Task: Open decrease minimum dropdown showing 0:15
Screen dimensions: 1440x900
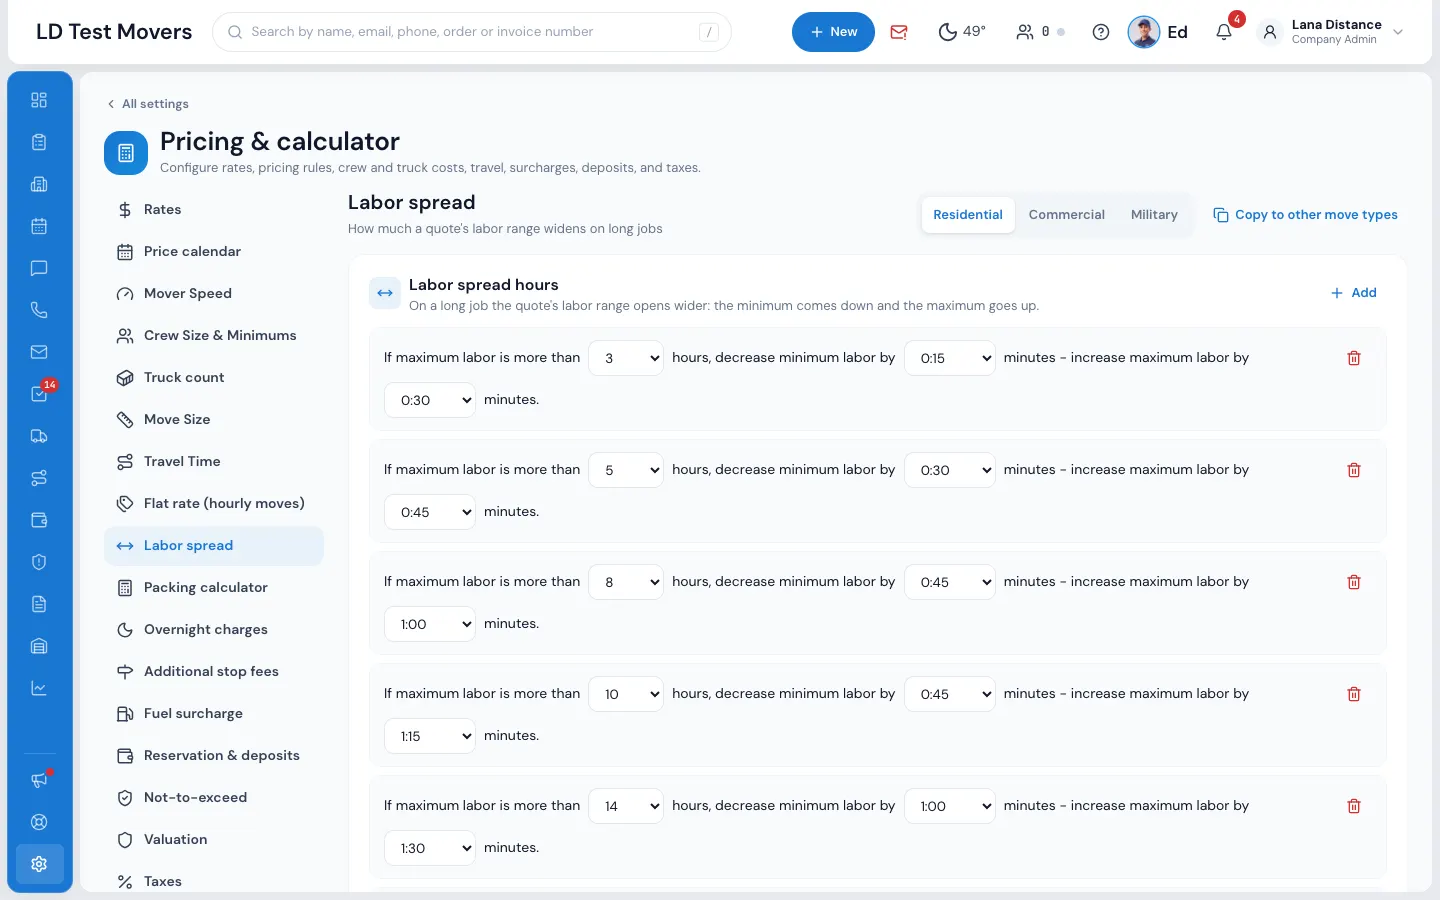Action: coord(950,358)
